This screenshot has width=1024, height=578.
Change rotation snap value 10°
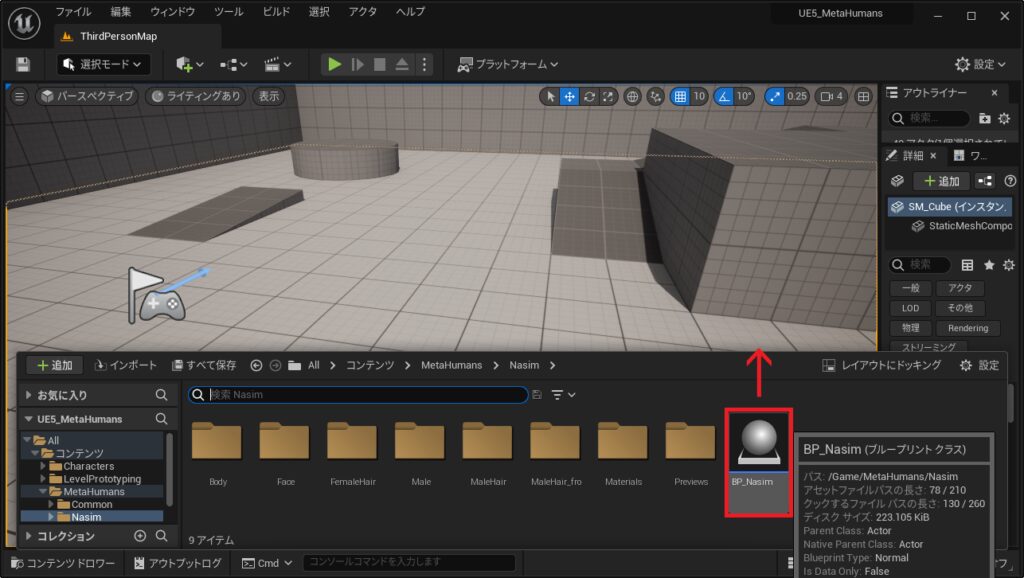tap(744, 96)
